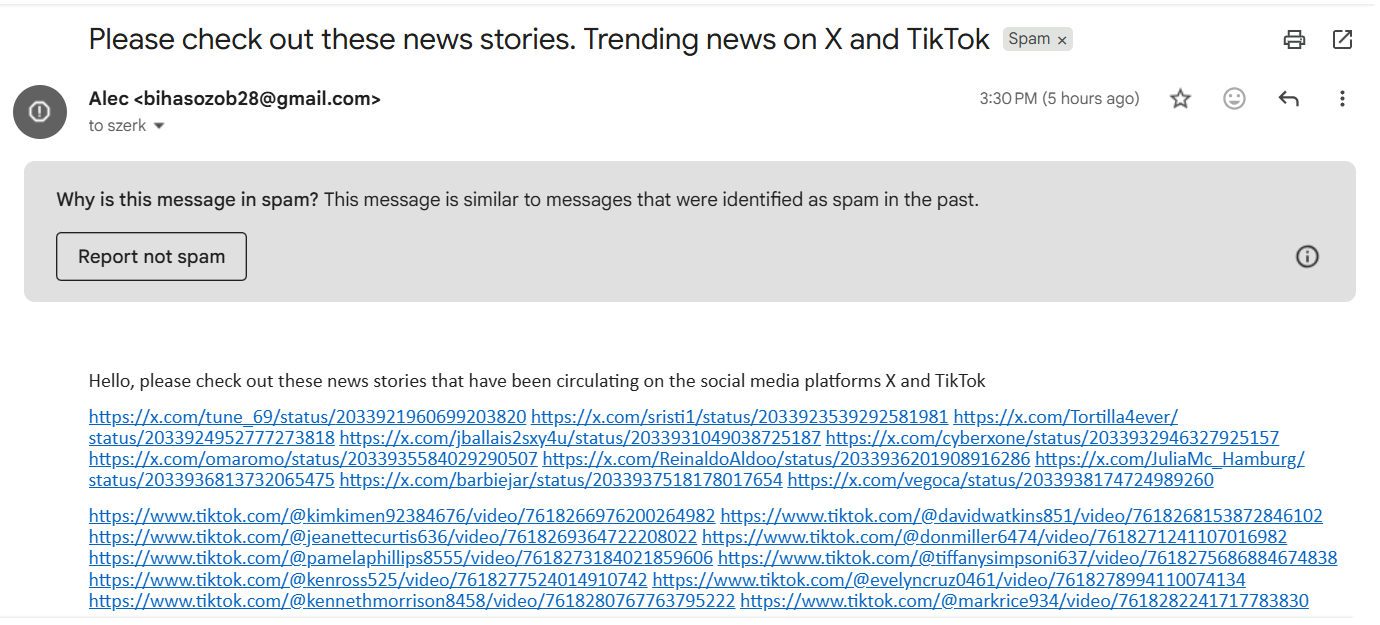Open davidwatkins851 TikTok video link
Viewport: 1380px width, 625px height.
[1021, 516]
